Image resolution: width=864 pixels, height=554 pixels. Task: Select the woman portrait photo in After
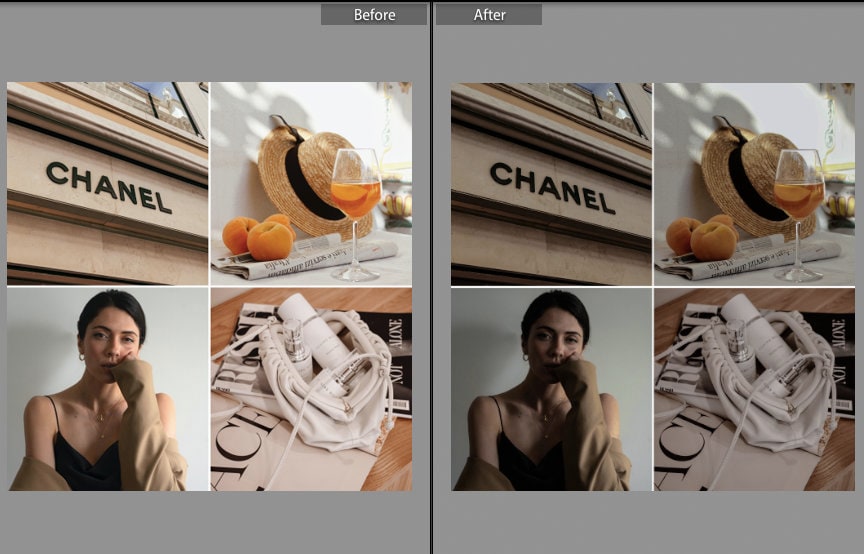[552, 389]
